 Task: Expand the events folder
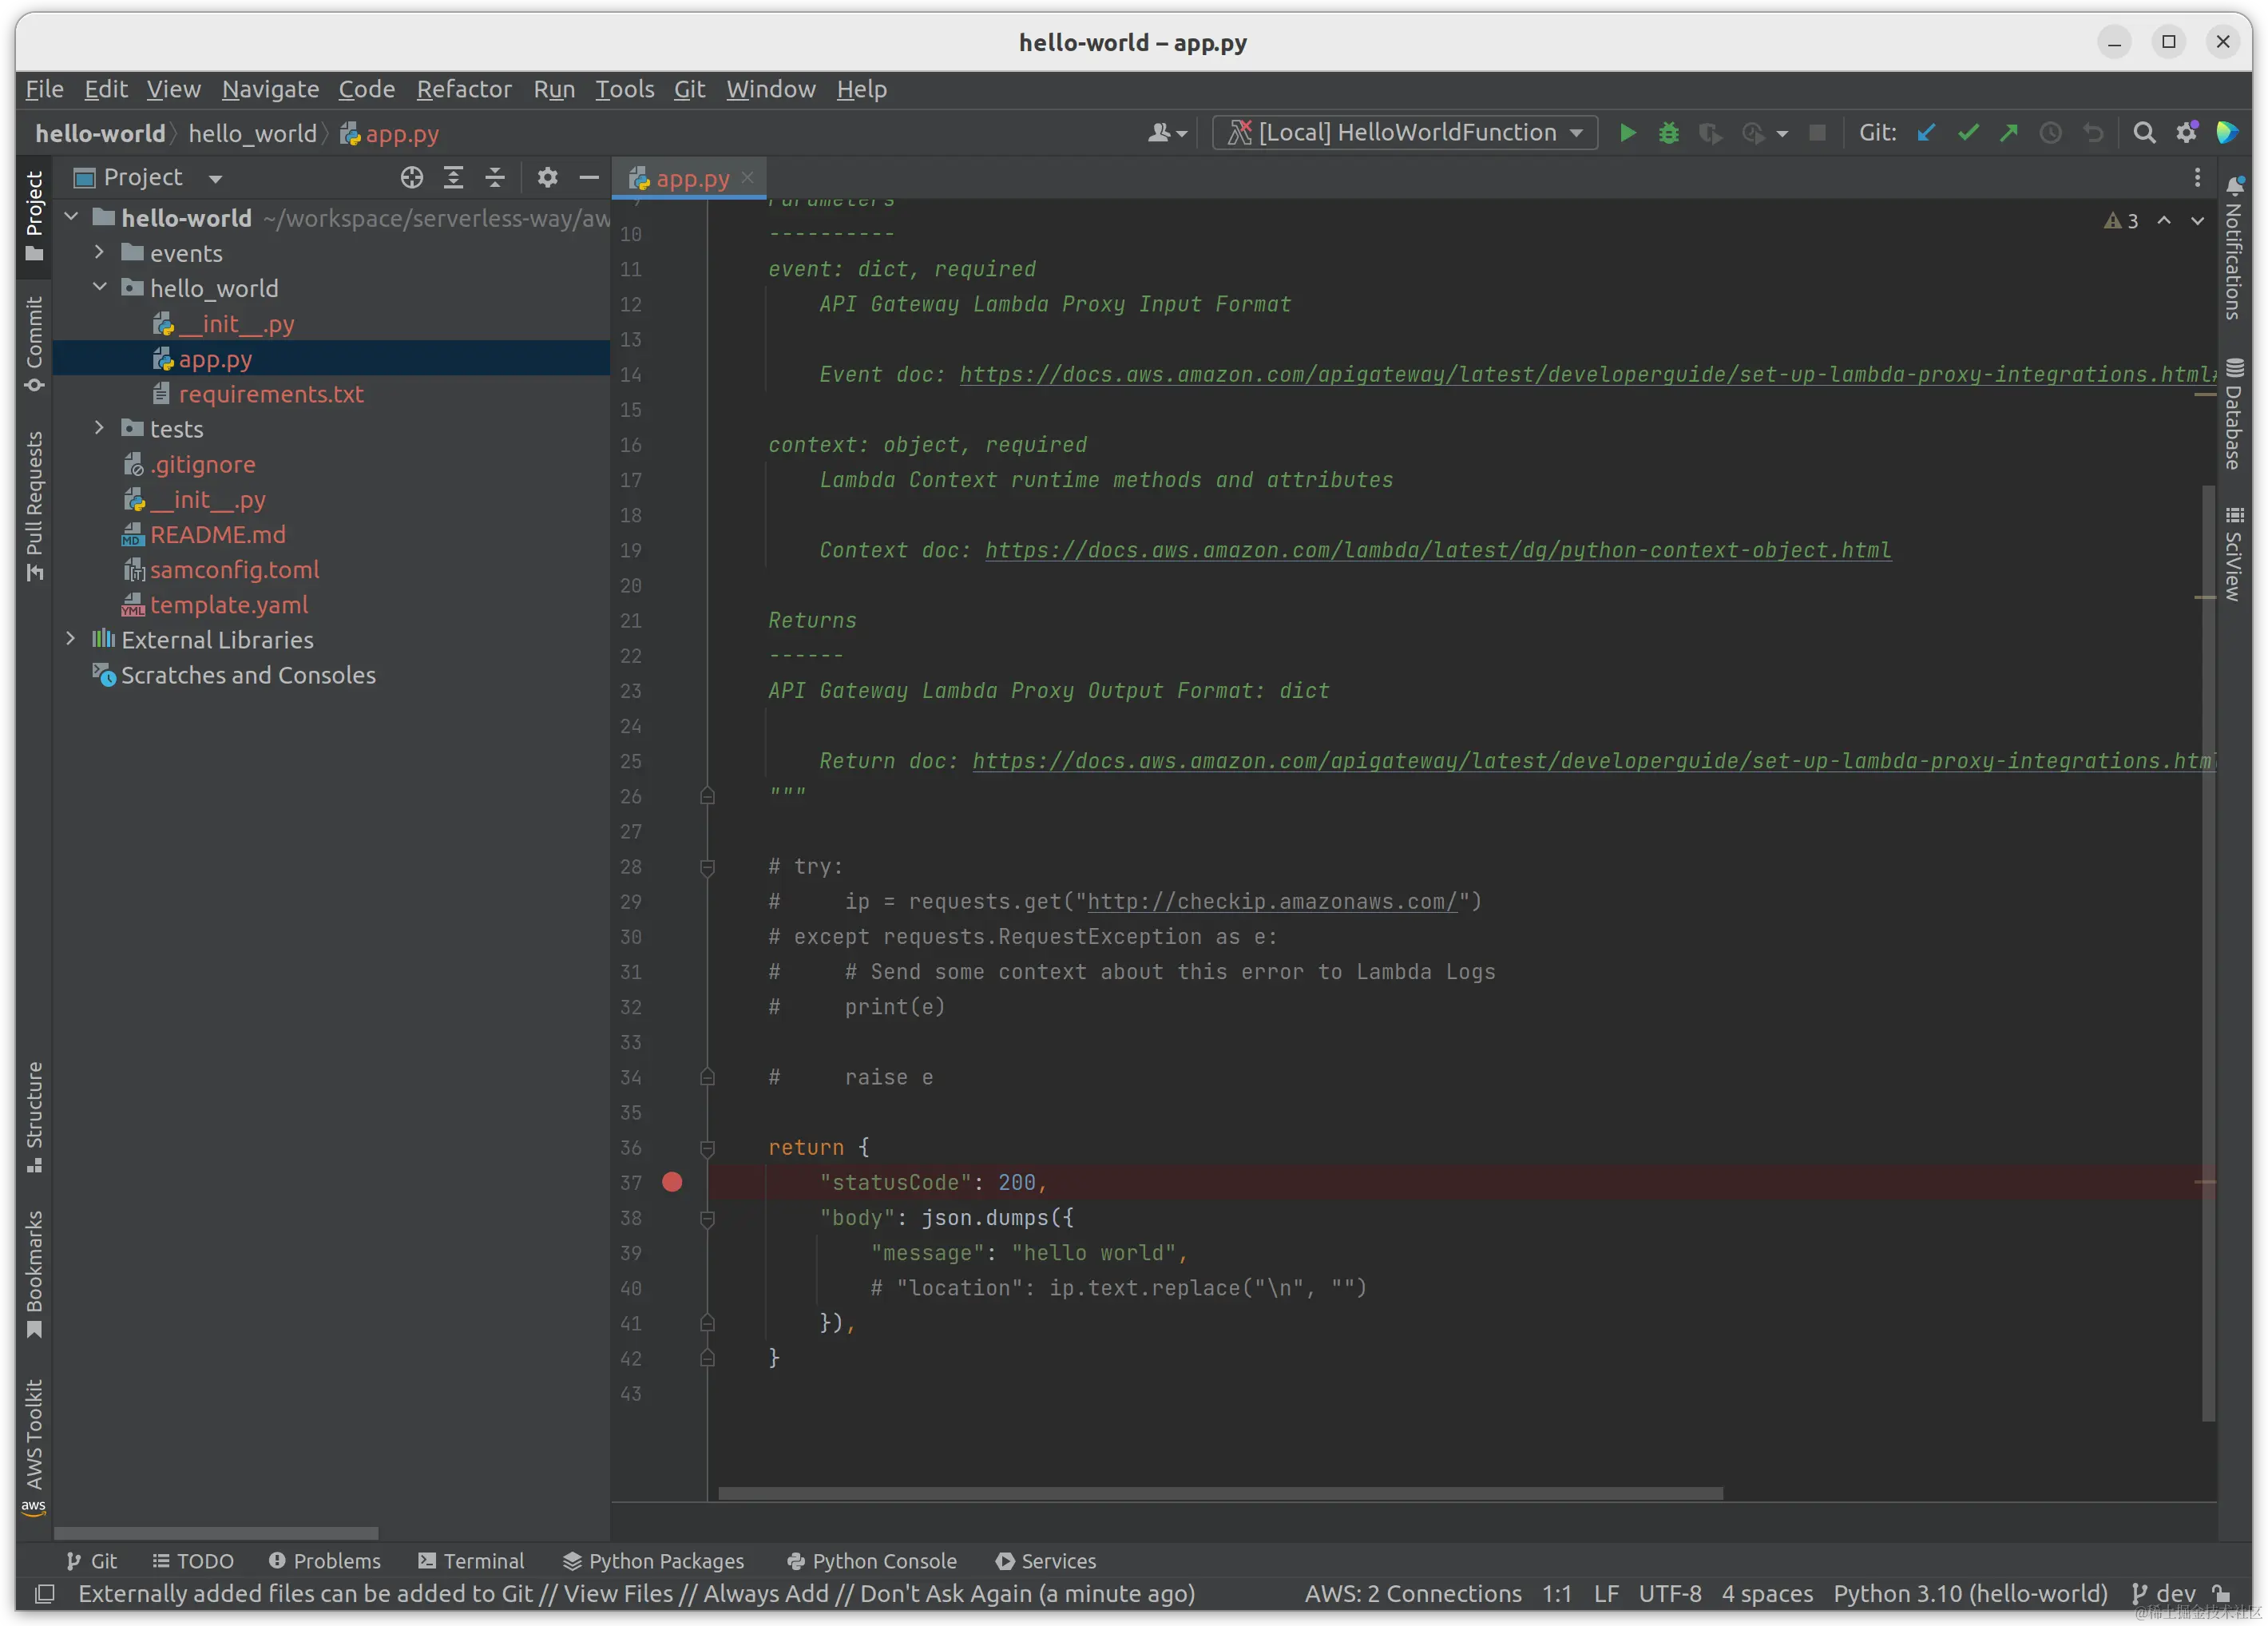tap(99, 253)
